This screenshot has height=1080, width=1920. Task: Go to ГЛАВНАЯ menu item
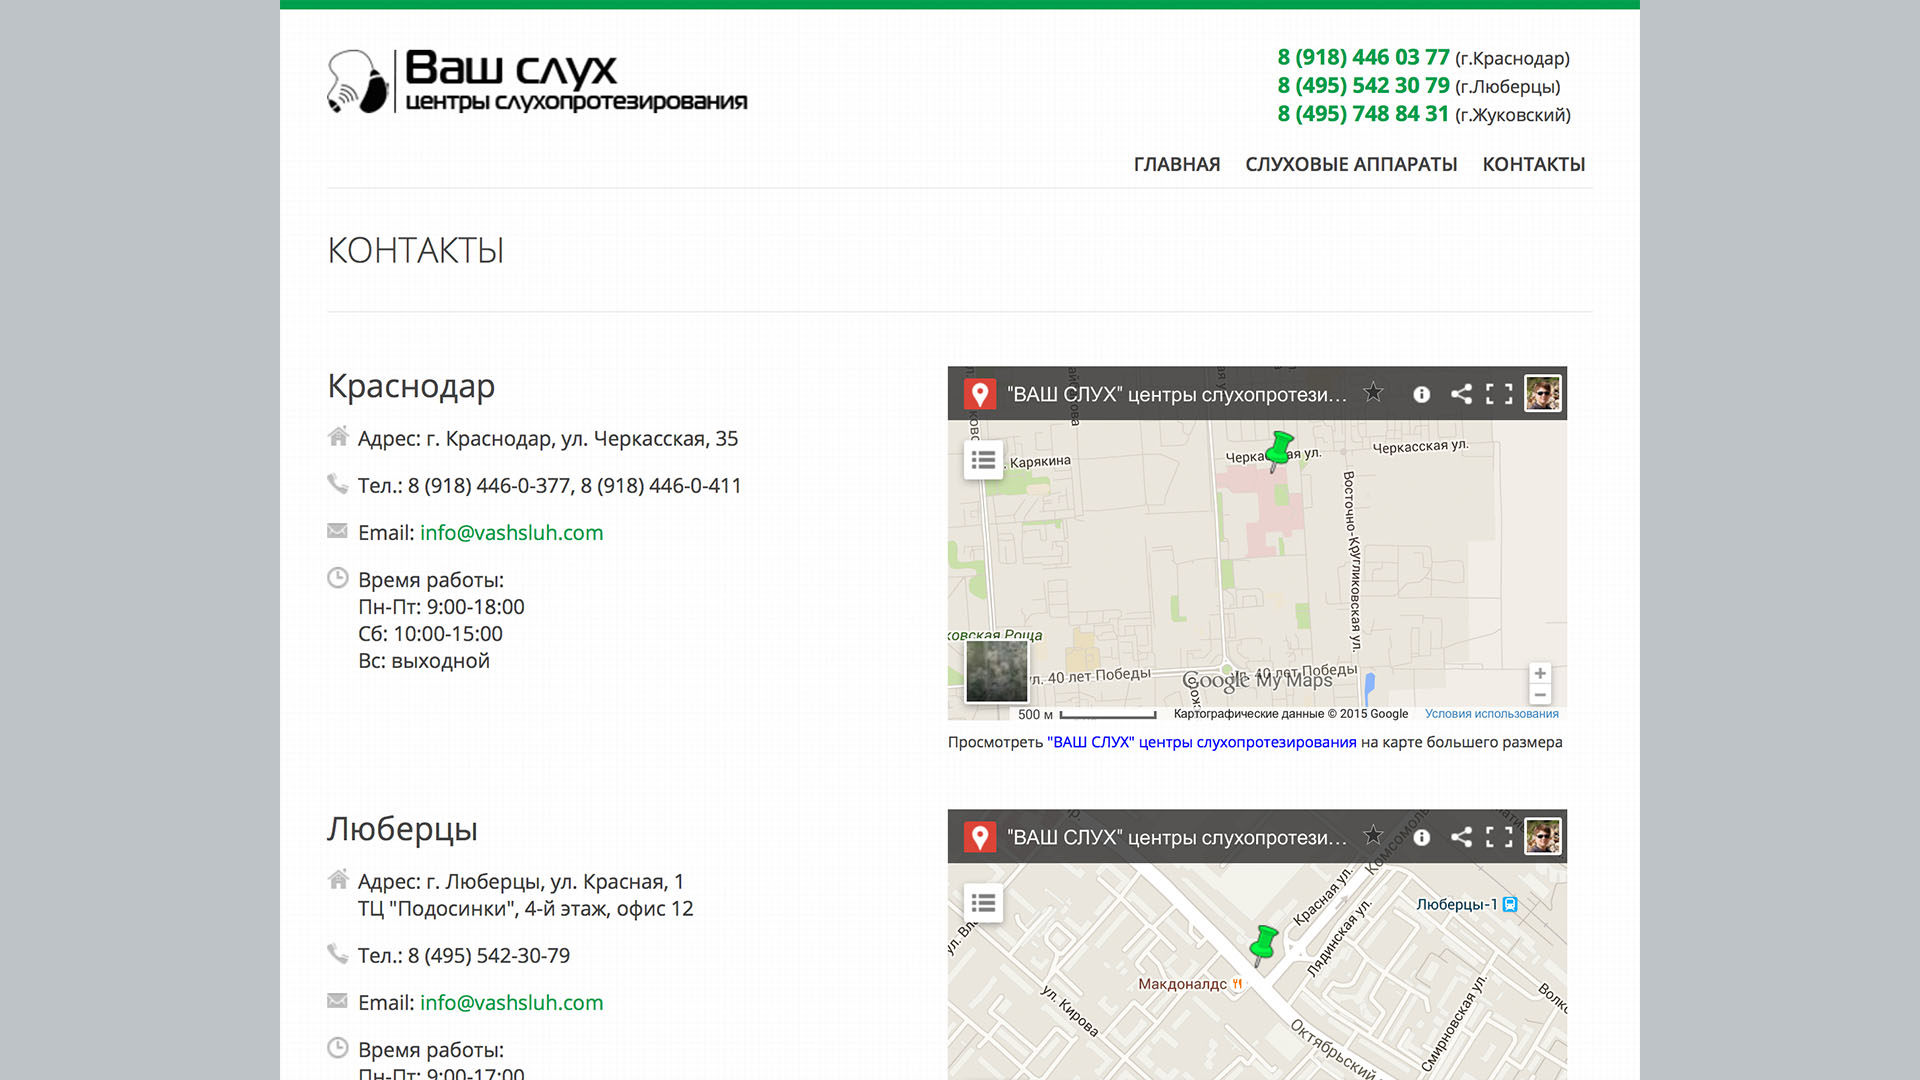pyautogui.click(x=1176, y=164)
